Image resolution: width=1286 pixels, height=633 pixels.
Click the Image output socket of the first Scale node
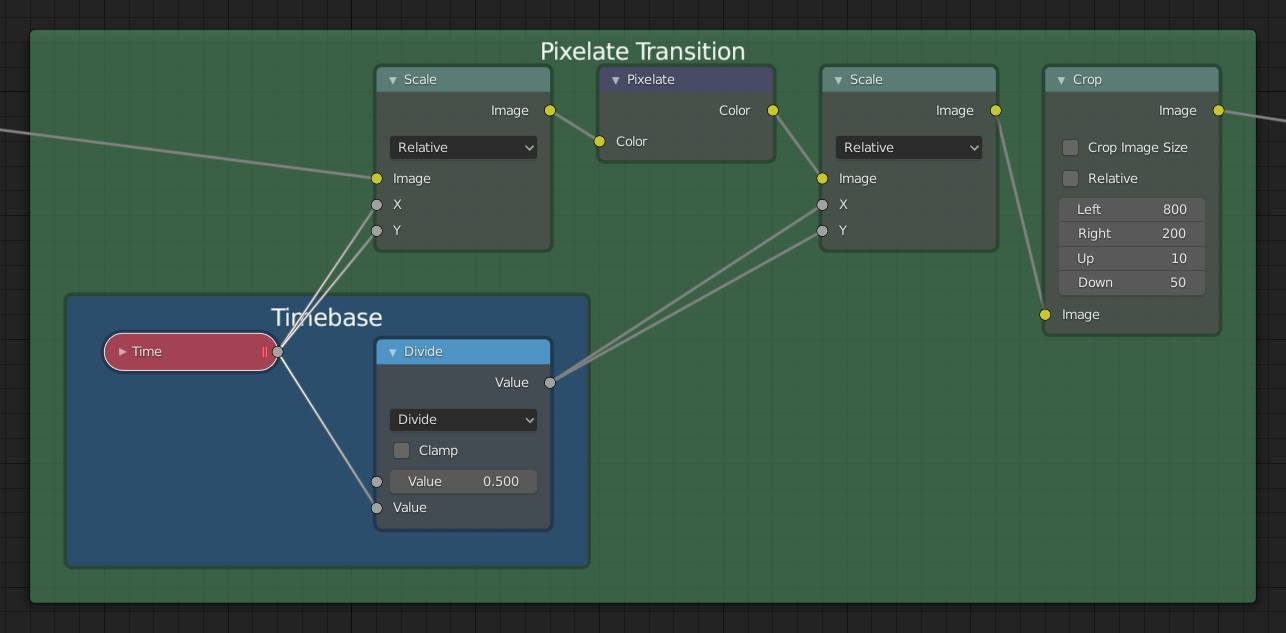pyautogui.click(x=550, y=111)
